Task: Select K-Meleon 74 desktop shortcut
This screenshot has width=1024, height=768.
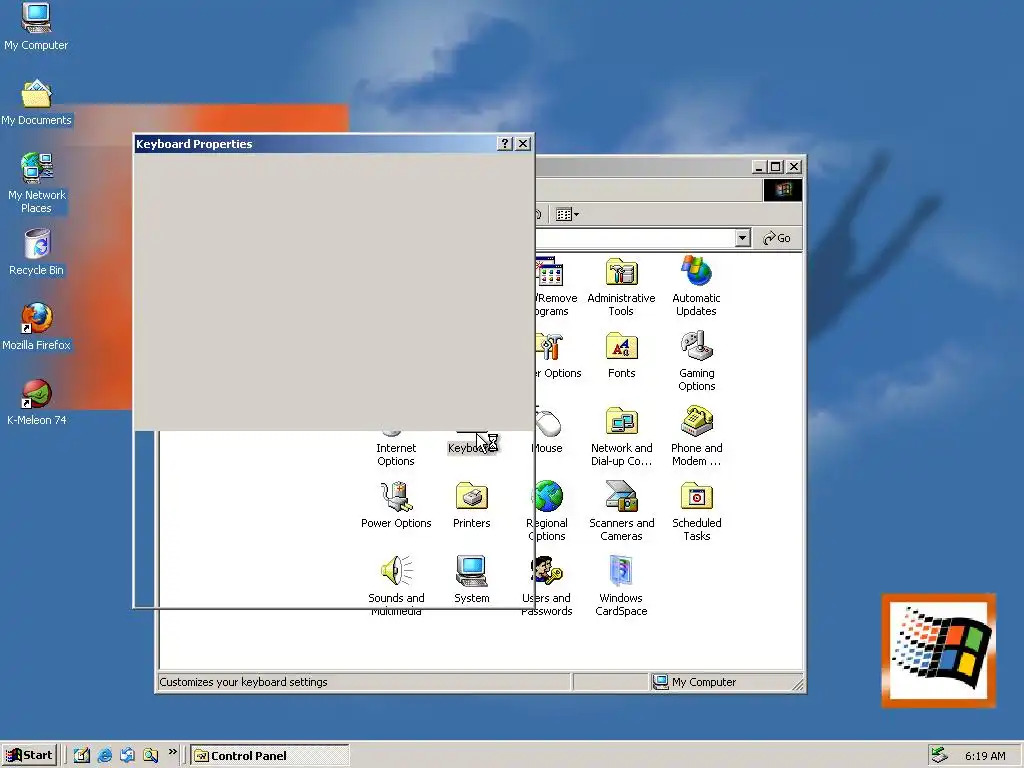Action: pyautogui.click(x=36, y=403)
